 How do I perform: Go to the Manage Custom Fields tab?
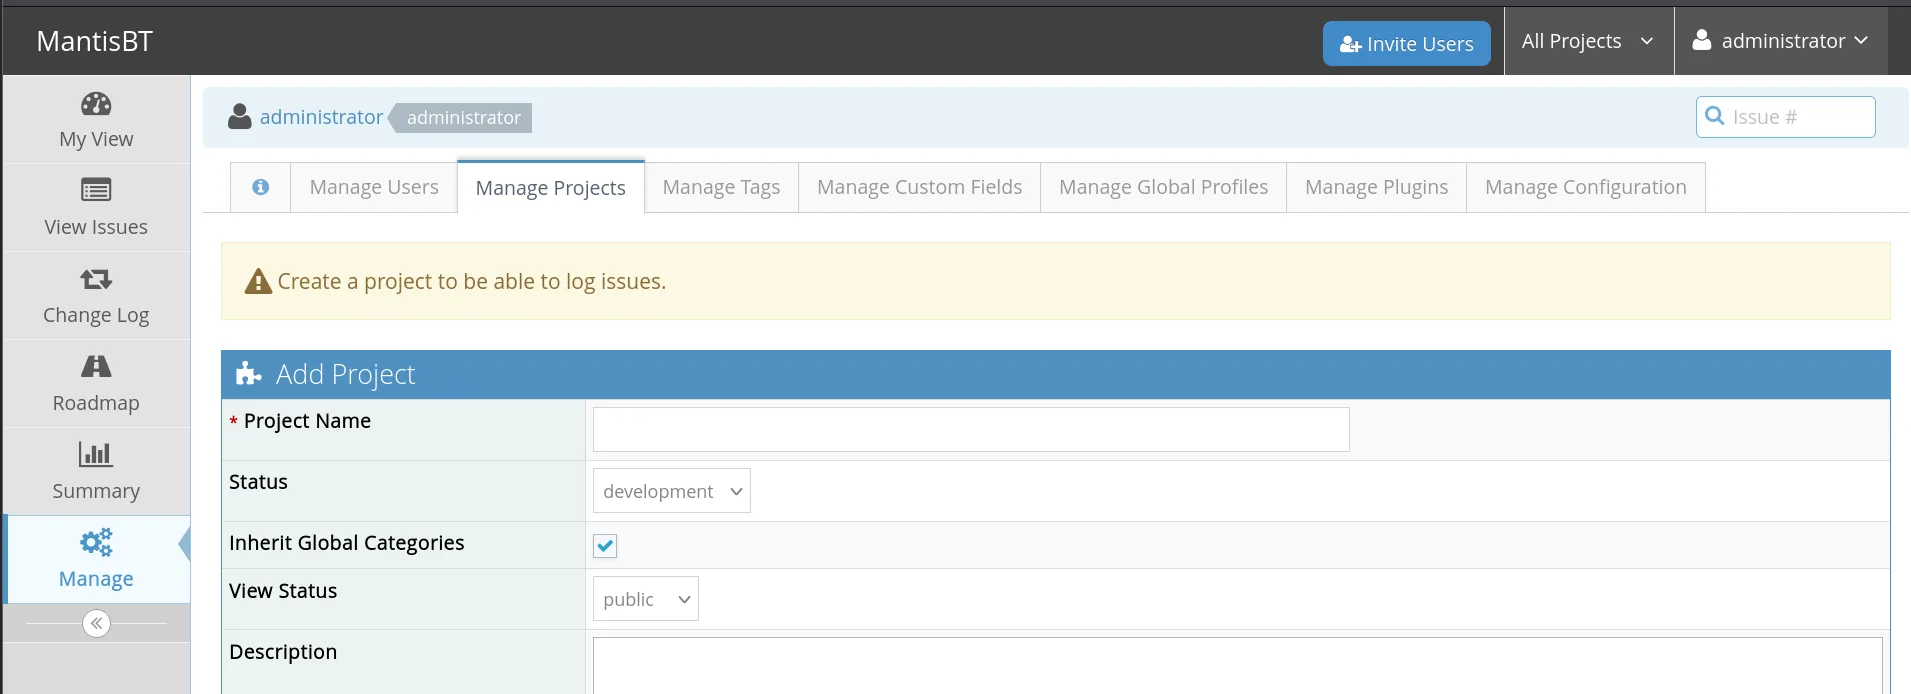(x=920, y=187)
